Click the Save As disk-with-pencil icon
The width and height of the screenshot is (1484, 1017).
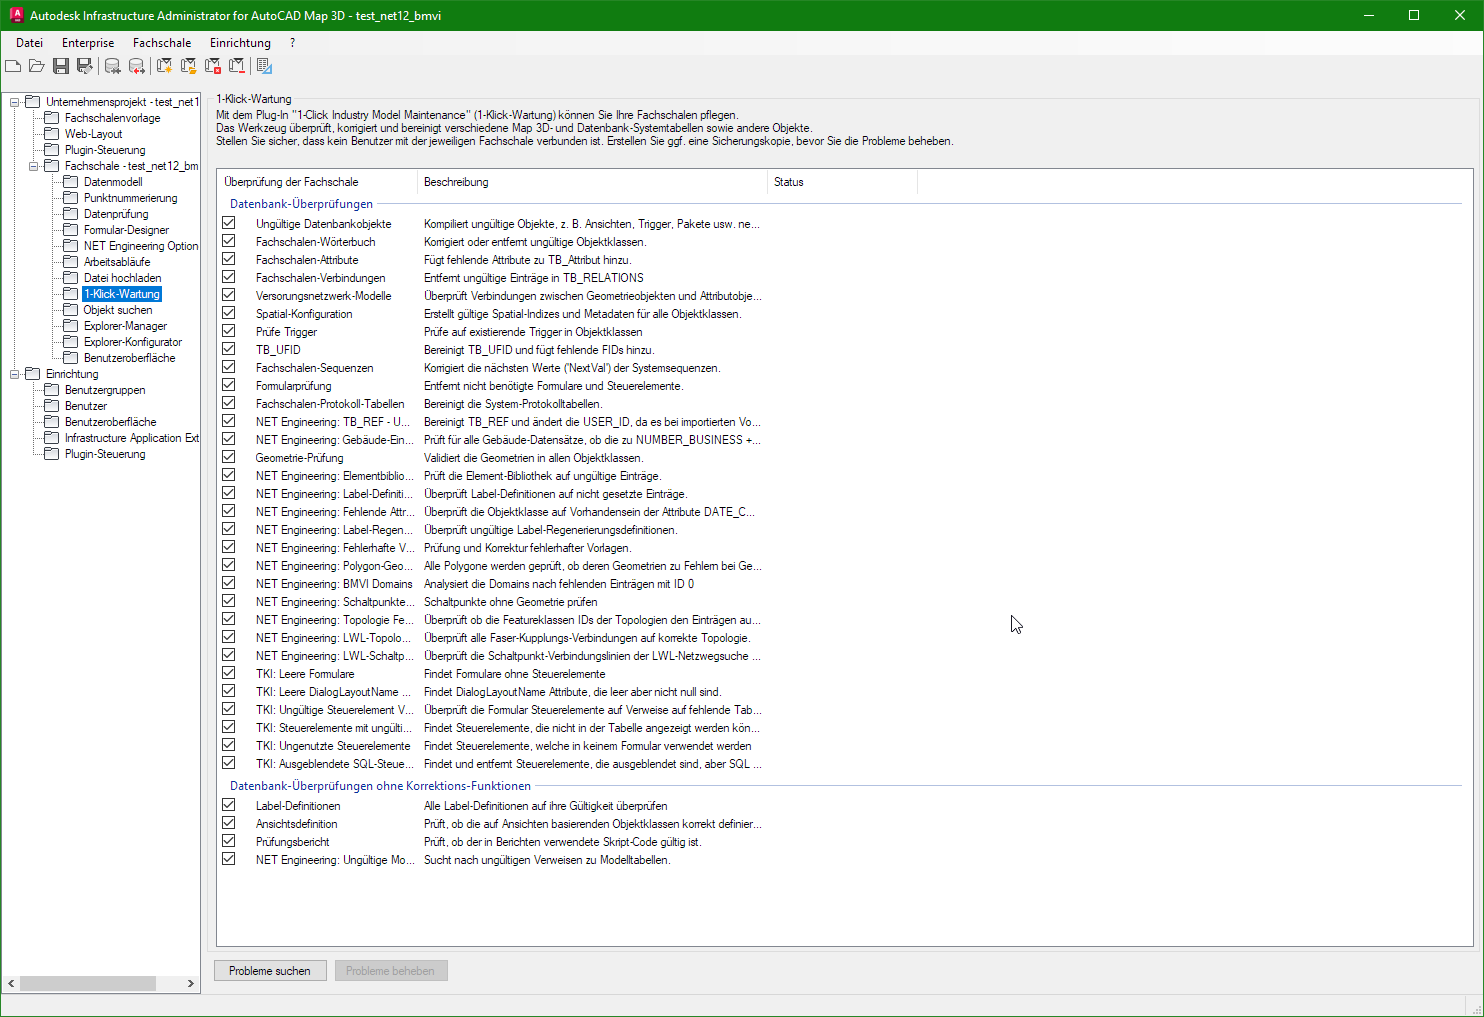[x=85, y=66]
